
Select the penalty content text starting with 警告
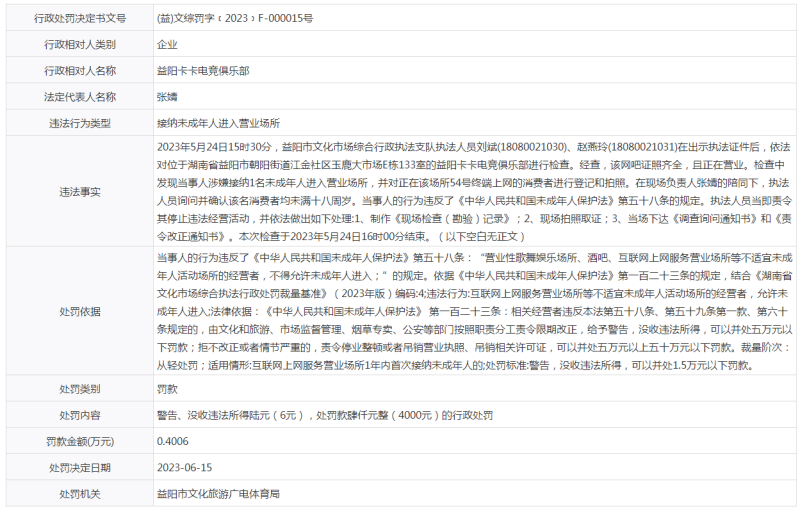[x=324, y=414]
